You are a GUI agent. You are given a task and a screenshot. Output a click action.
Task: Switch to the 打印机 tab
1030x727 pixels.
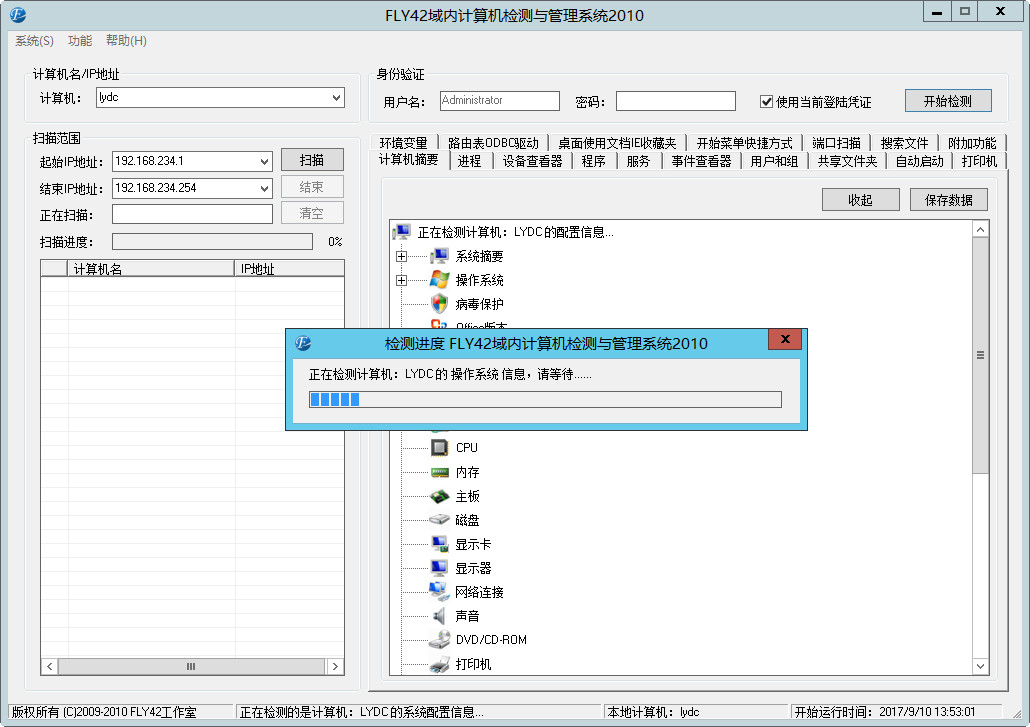(x=979, y=161)
